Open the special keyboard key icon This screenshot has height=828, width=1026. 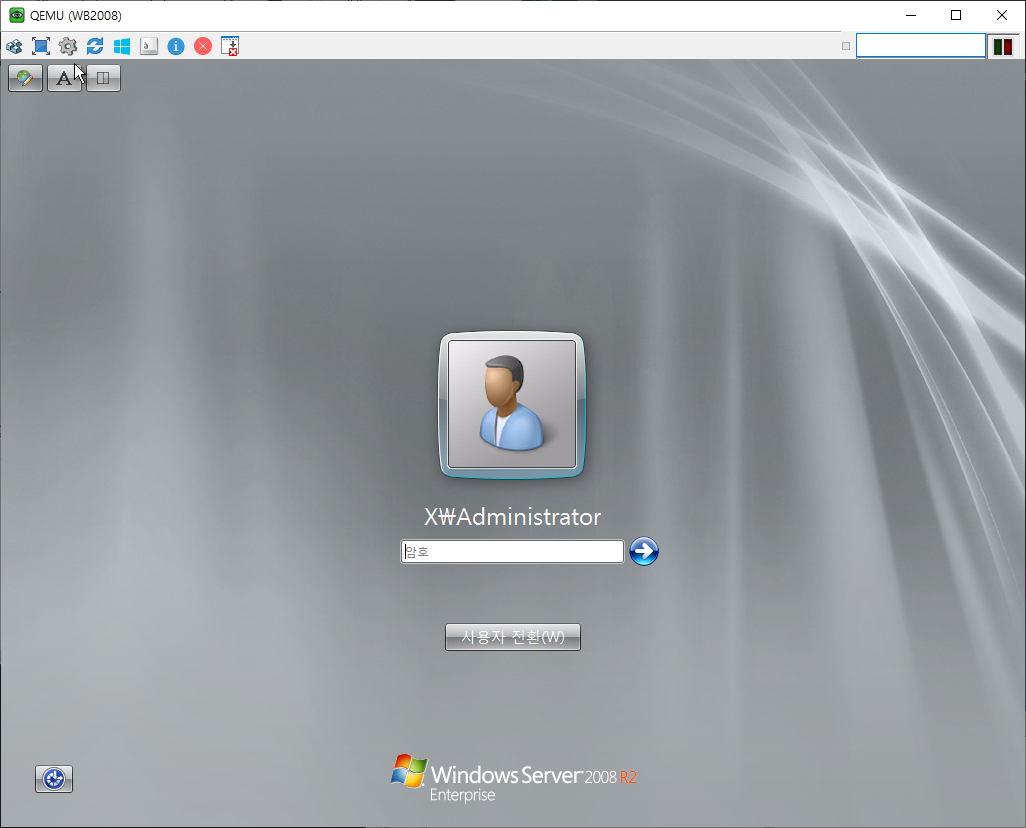[149, 46]
